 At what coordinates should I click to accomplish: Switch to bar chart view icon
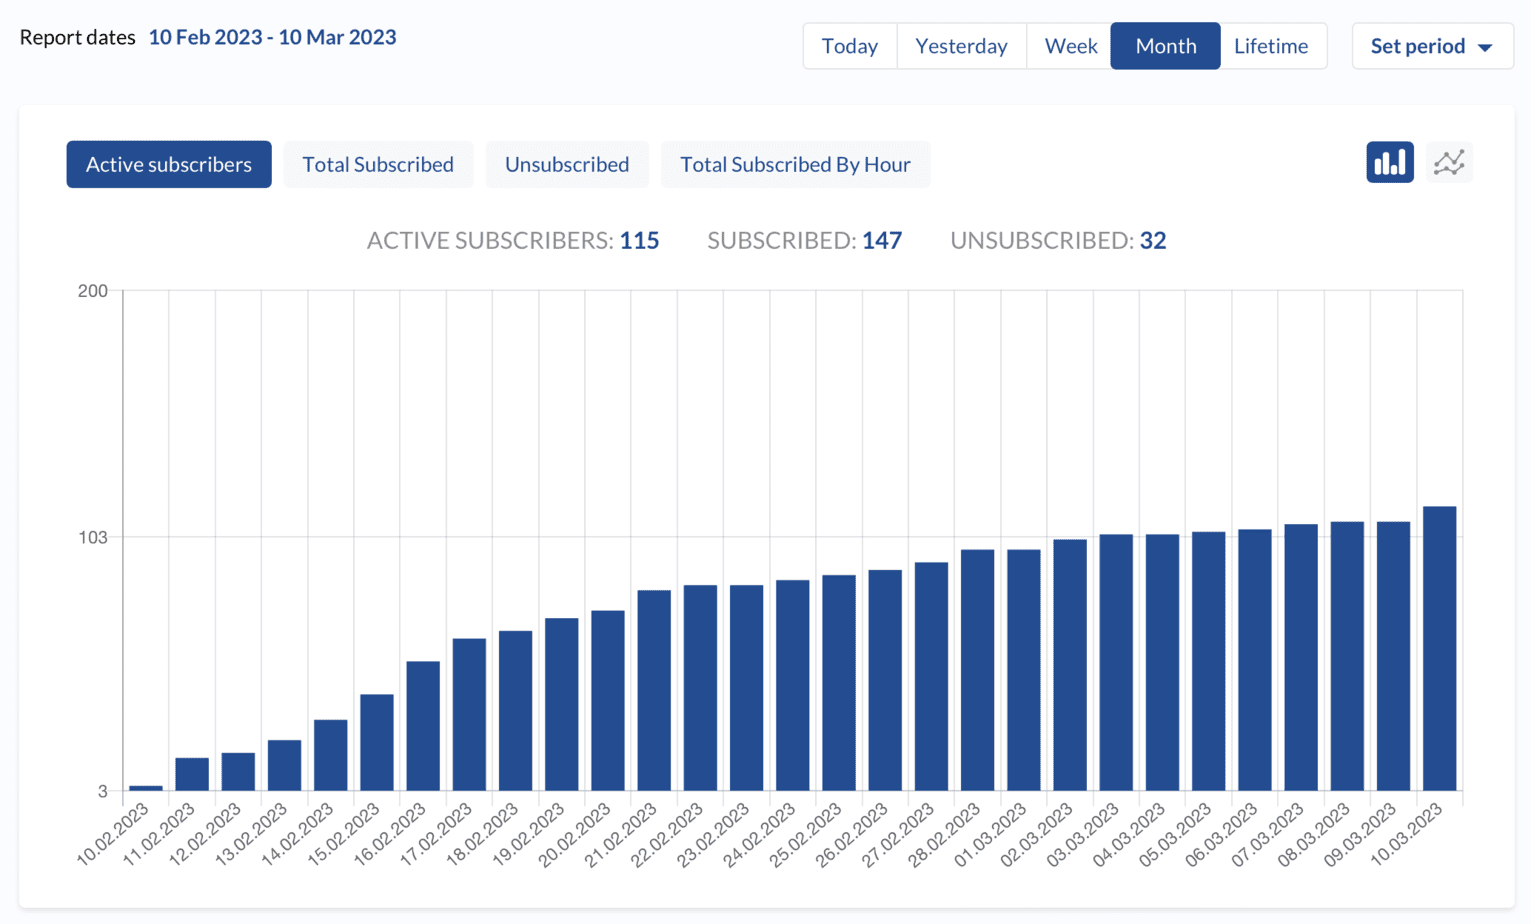coord(1389,163)
